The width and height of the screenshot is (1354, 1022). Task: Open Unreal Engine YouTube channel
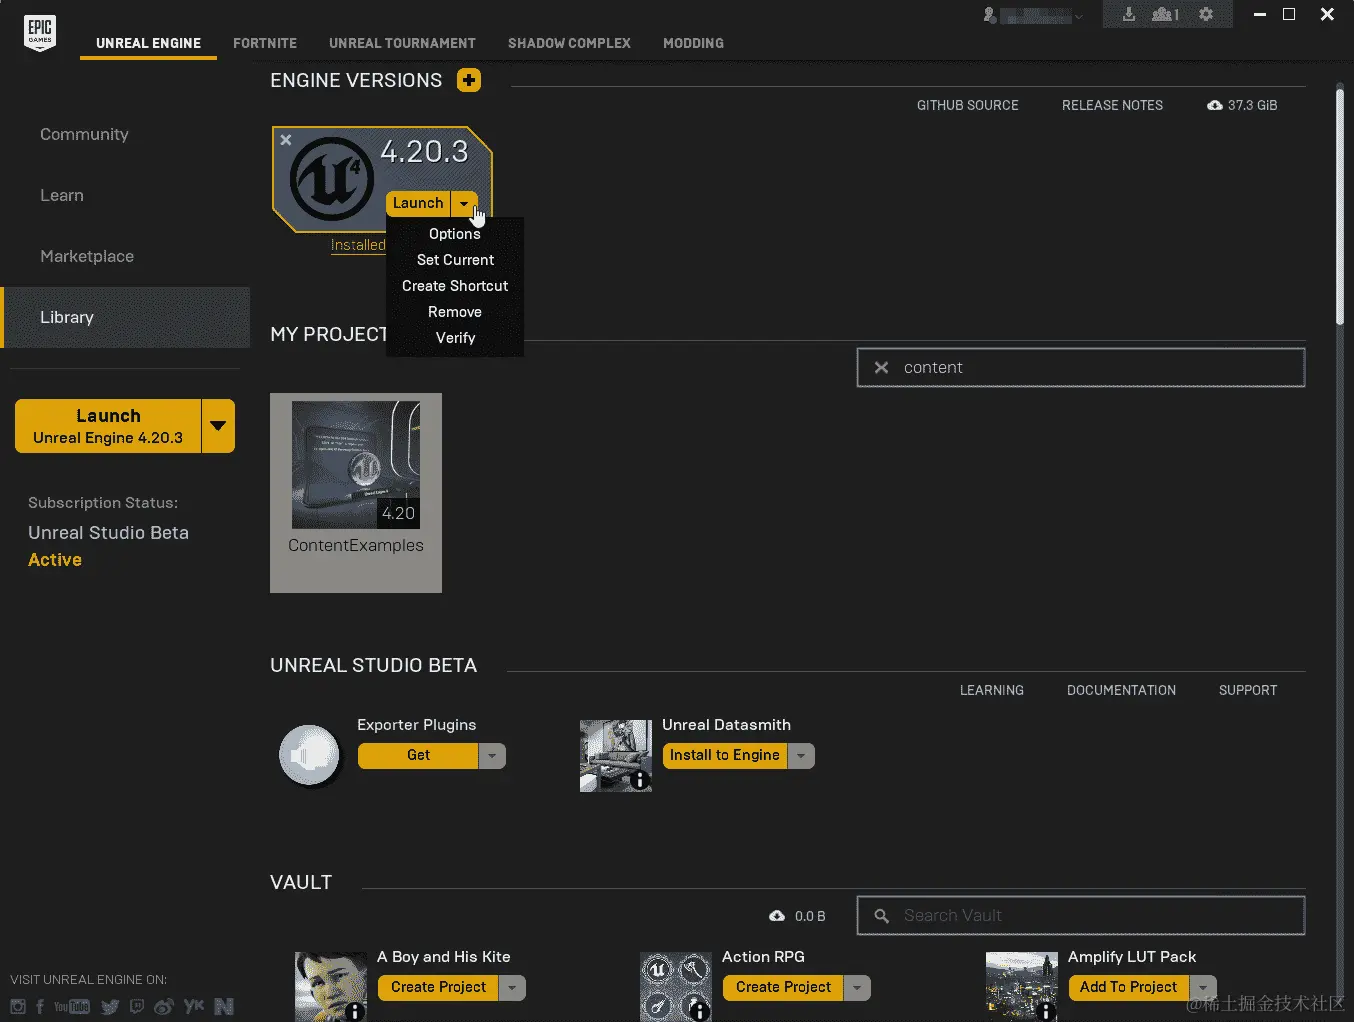tap(72, 1006)
